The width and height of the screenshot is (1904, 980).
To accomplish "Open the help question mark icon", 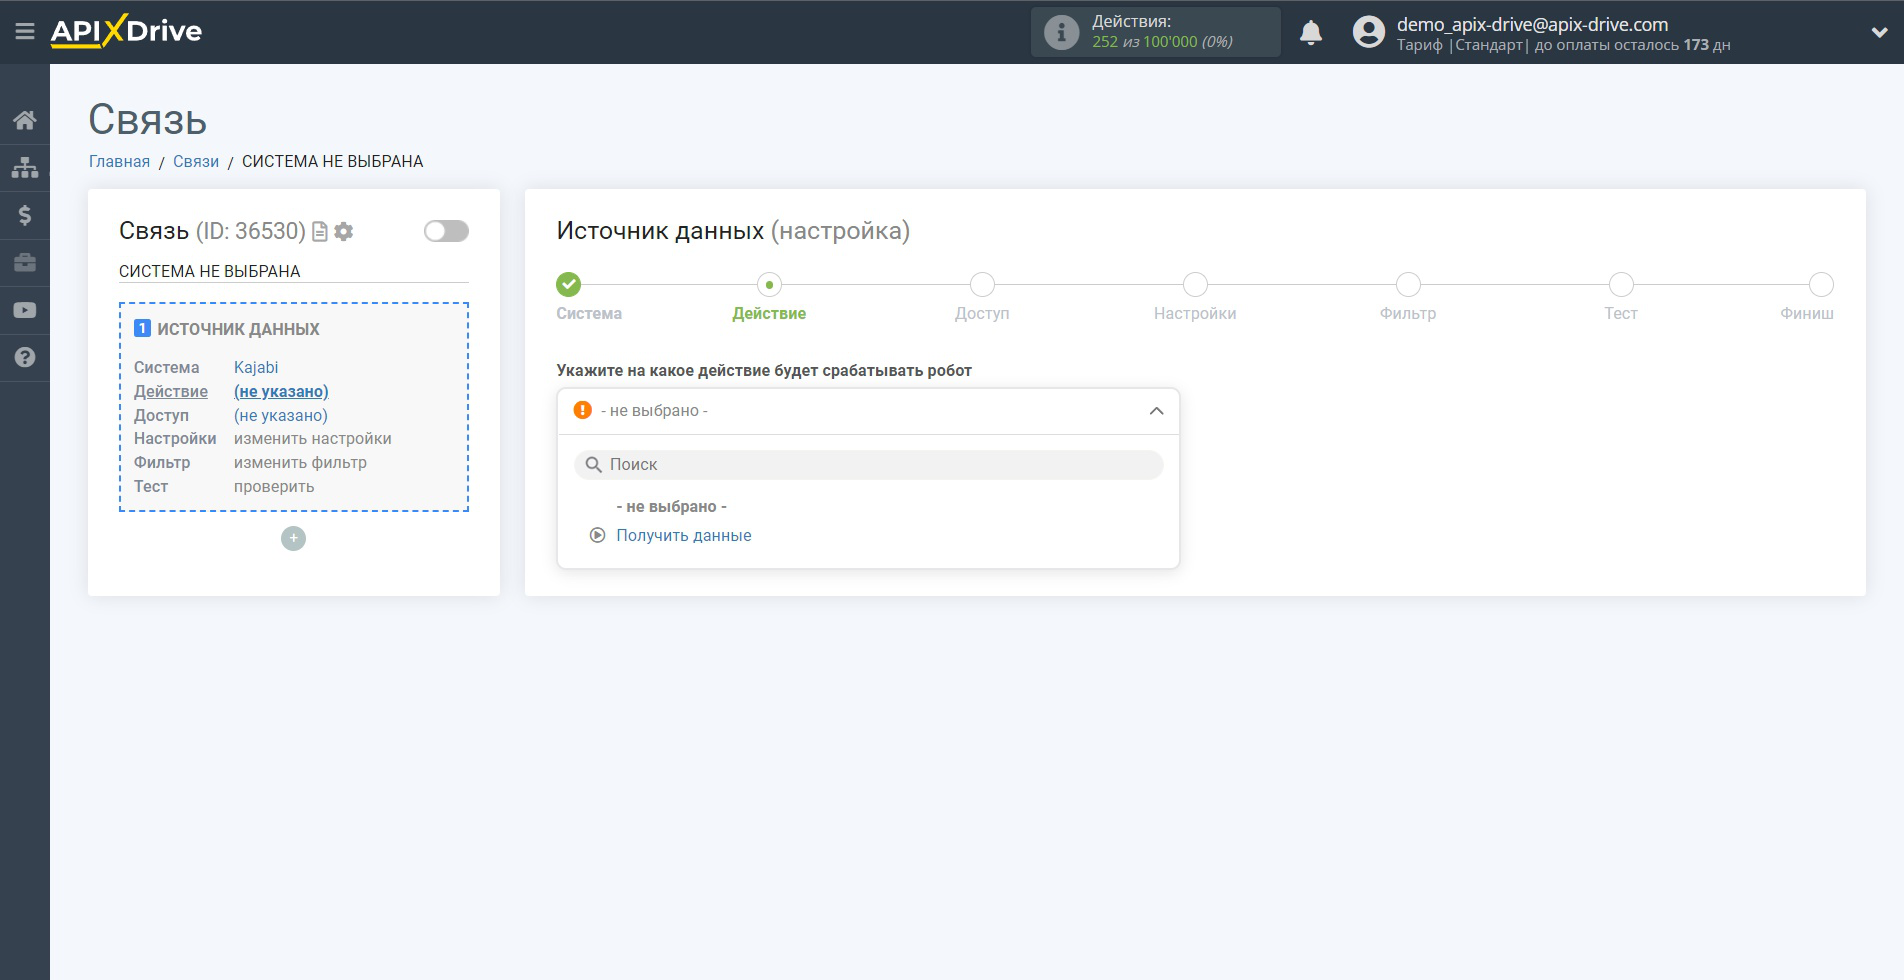I will (25, 357).
